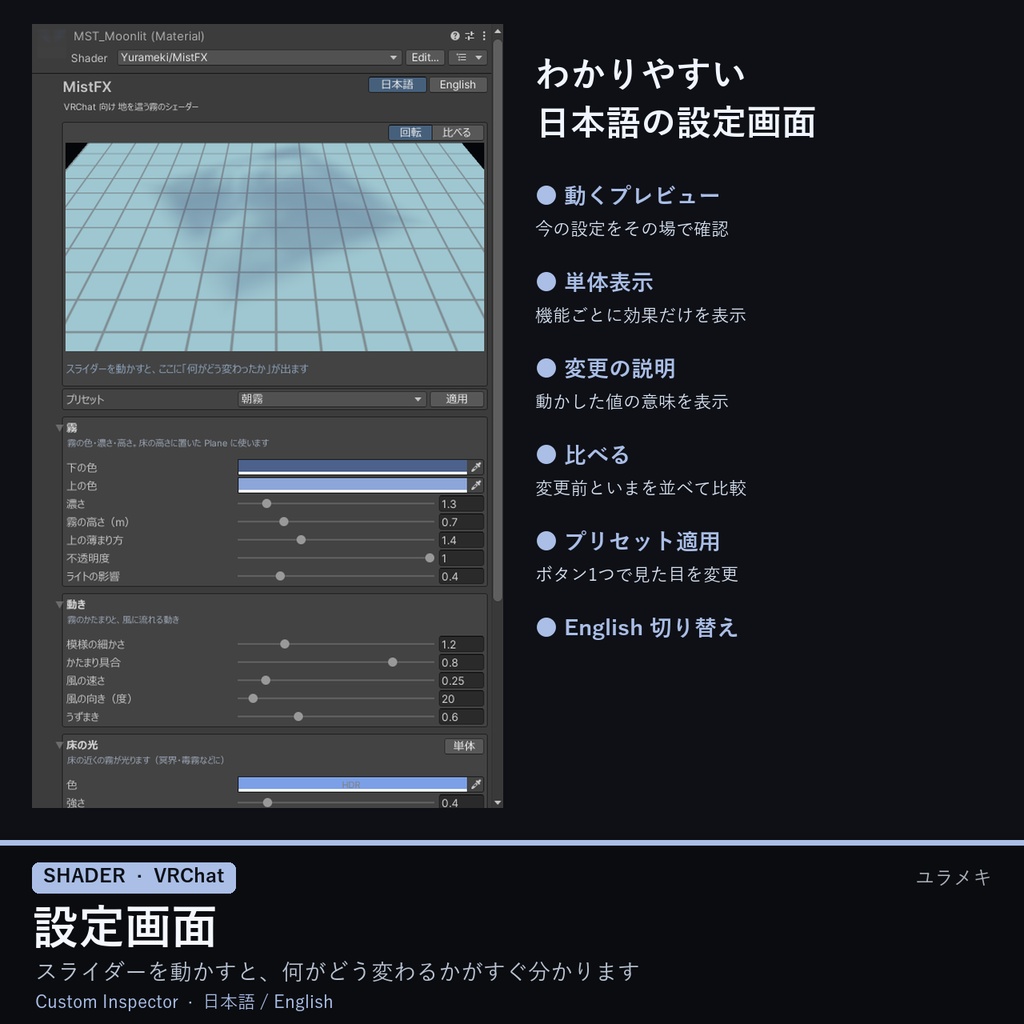Click the ライトの影響 value field 0.4
1024x1024 pixels.
461,577
